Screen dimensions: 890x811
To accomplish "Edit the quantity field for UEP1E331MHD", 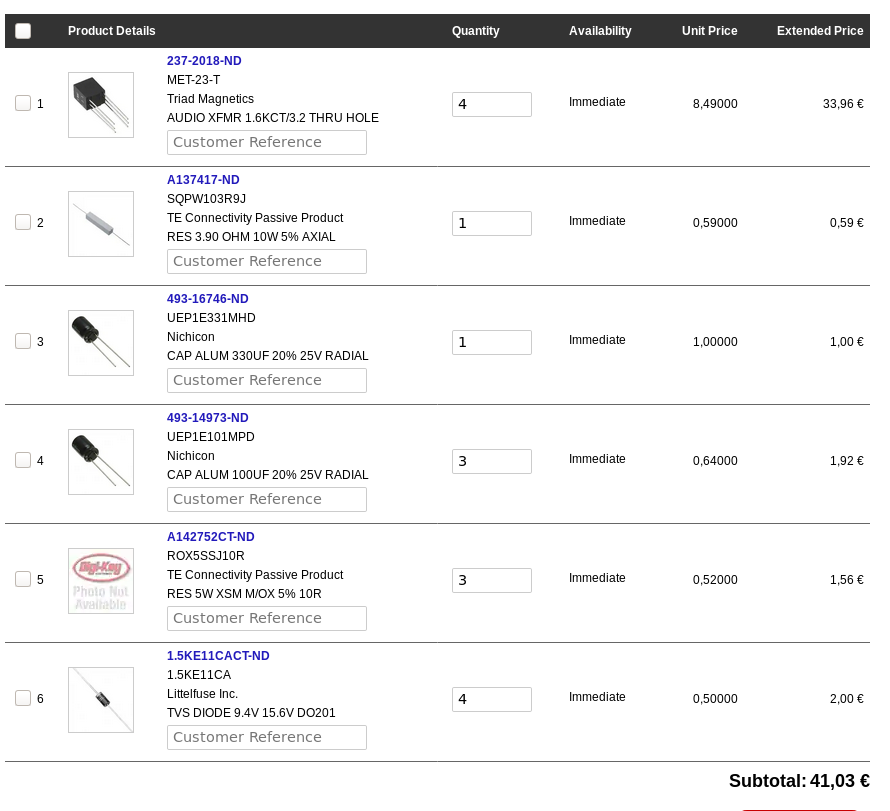I will [x=492, y=342].
